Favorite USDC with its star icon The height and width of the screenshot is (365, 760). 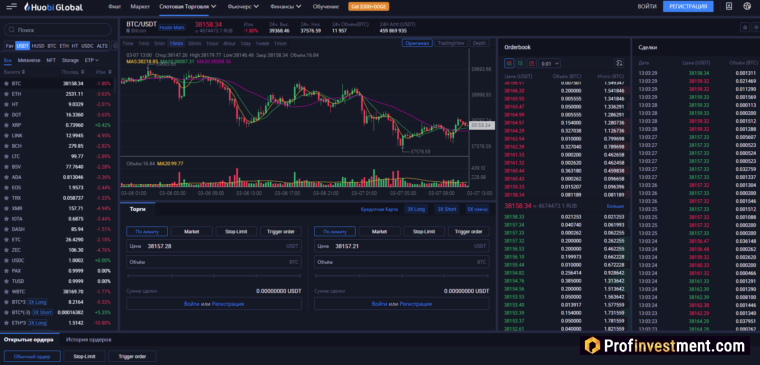point(6,260)
